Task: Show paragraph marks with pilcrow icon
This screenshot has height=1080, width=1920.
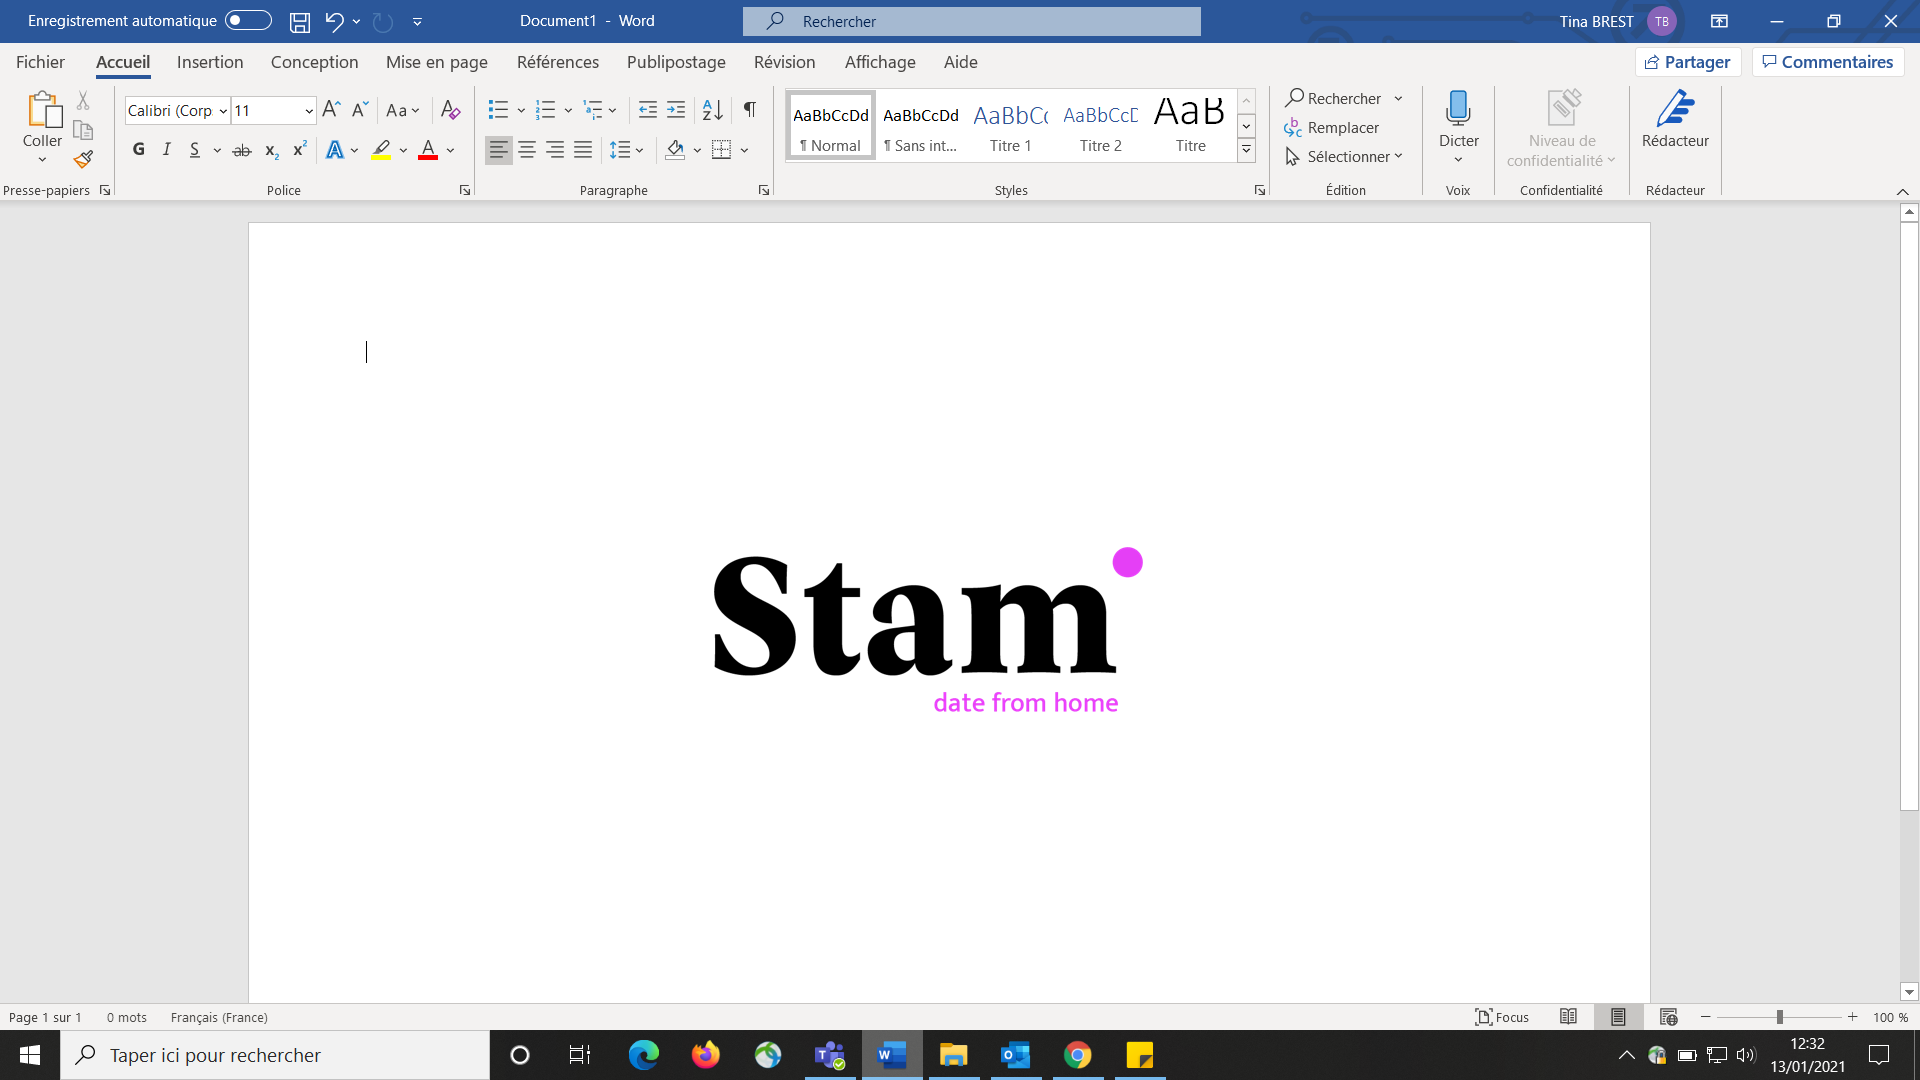Action: point(749,110)
